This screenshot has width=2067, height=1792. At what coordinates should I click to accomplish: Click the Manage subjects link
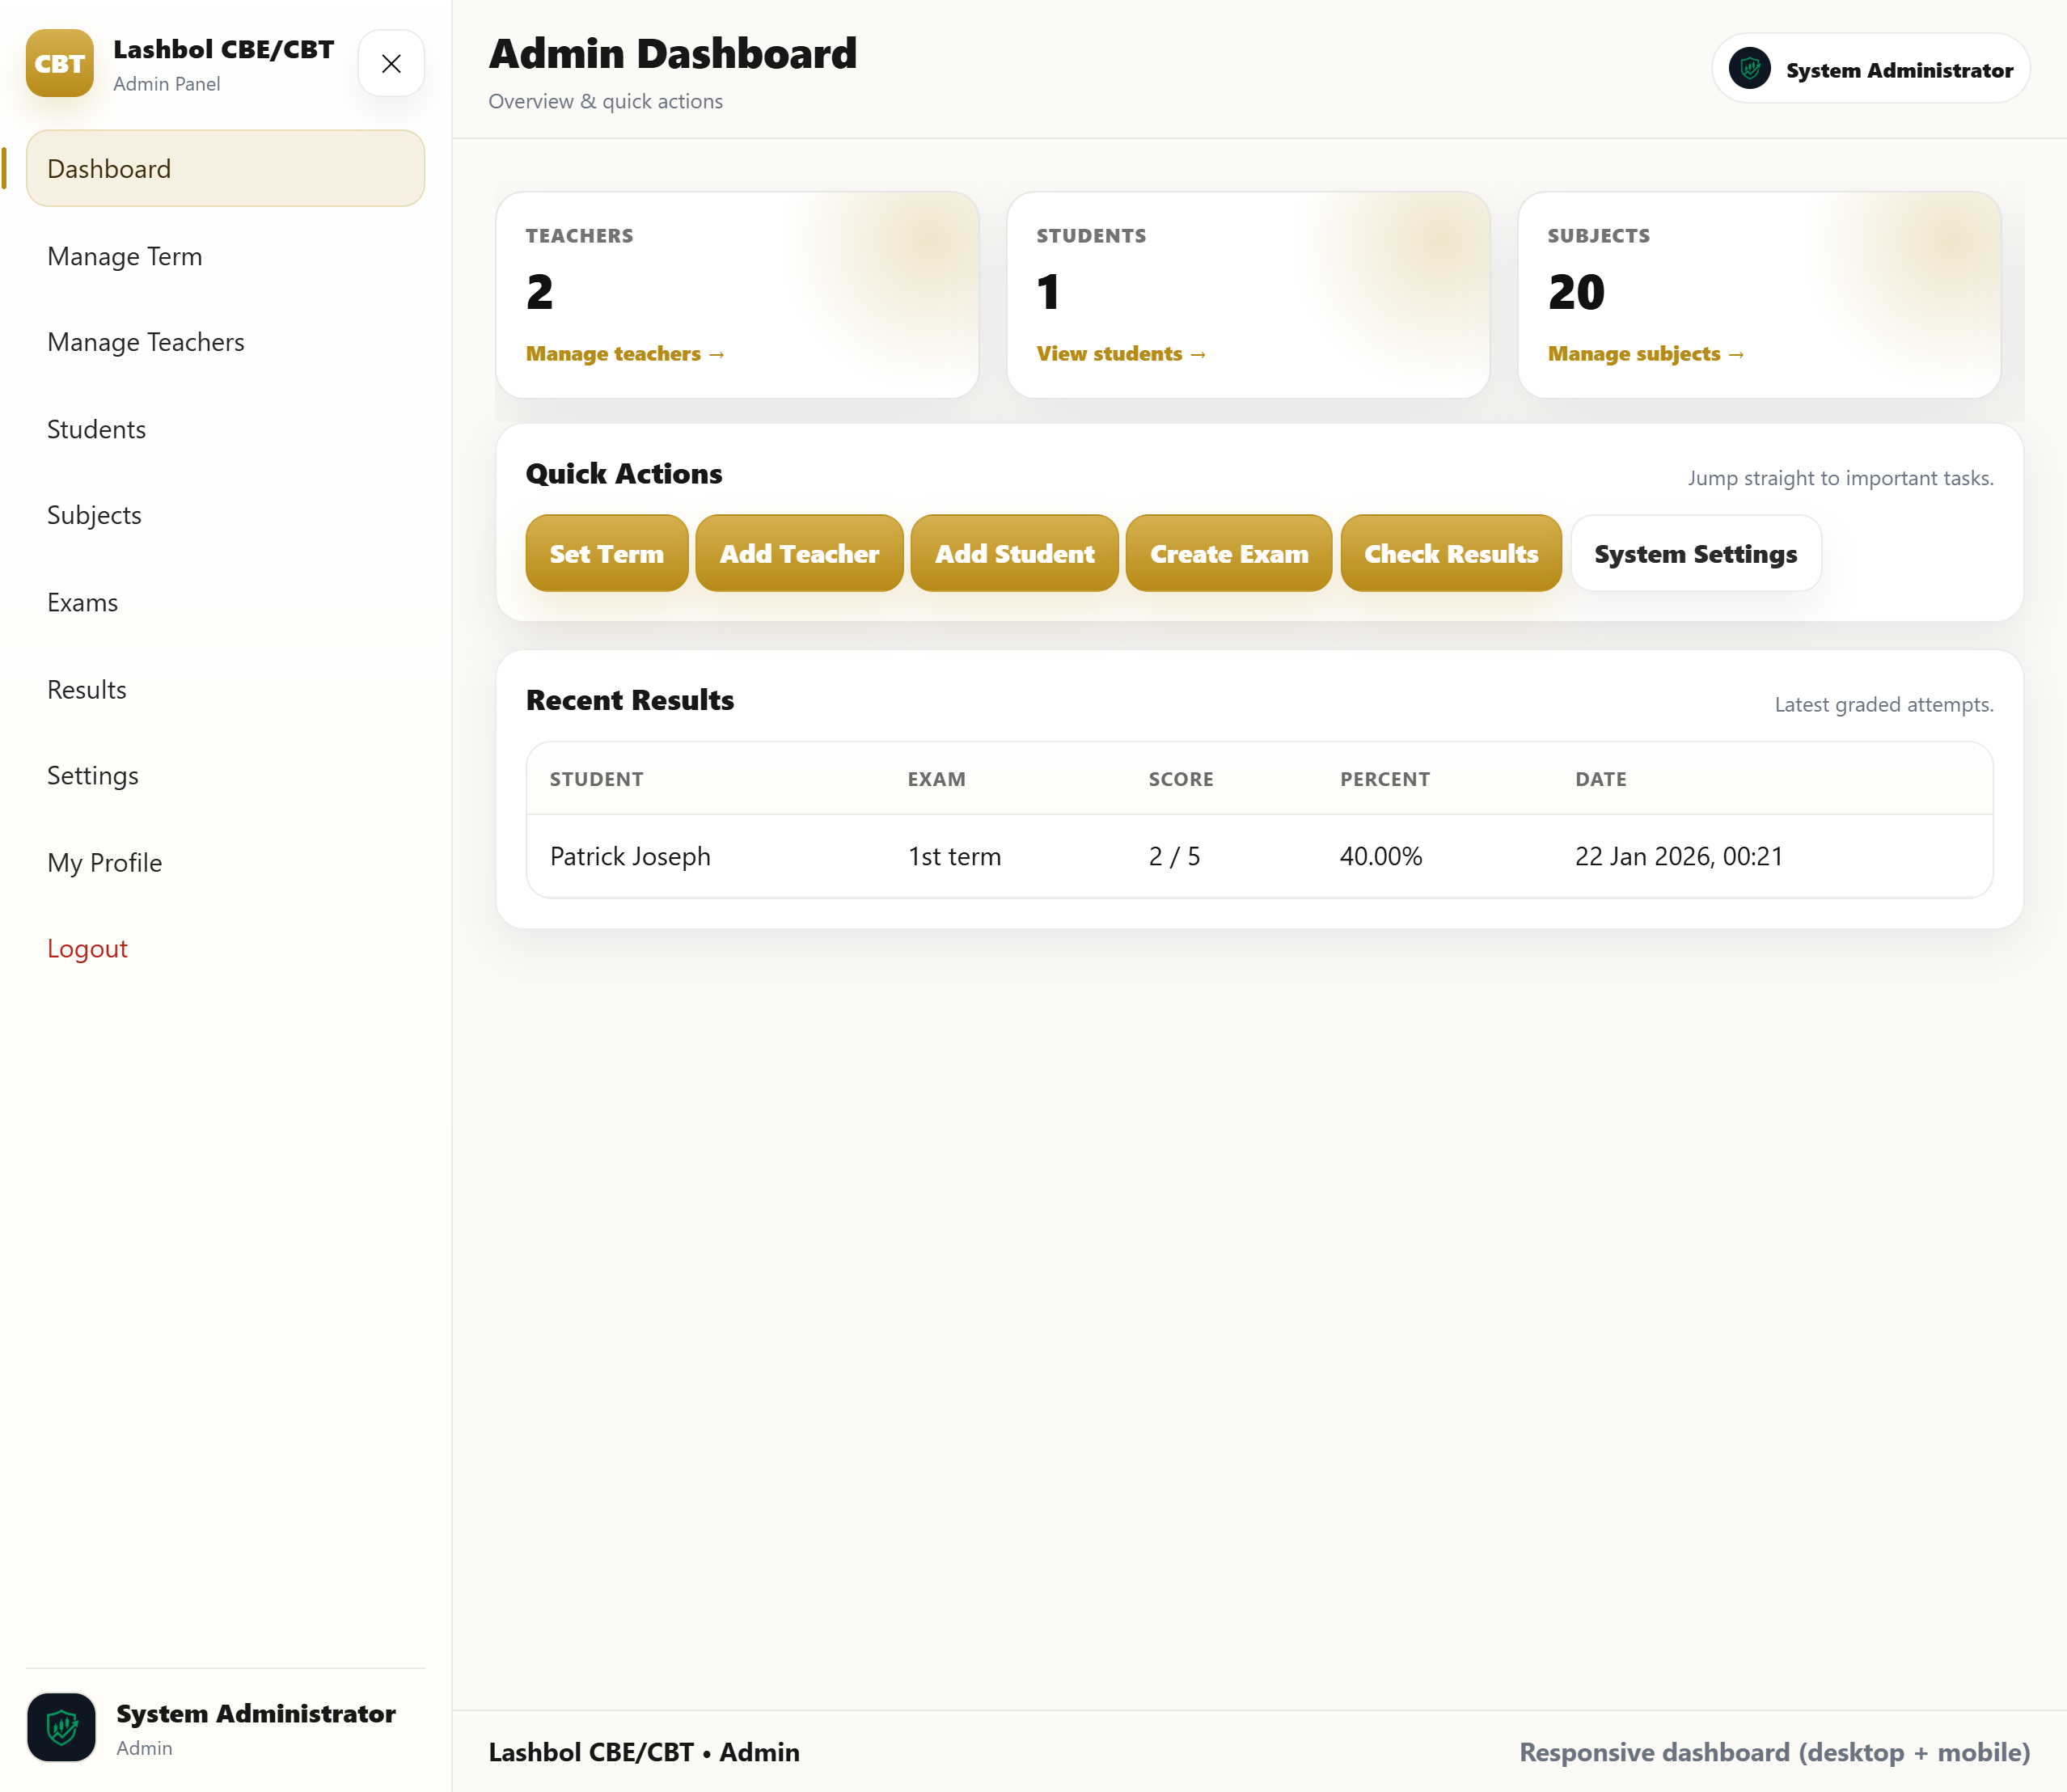[1646, 354]
